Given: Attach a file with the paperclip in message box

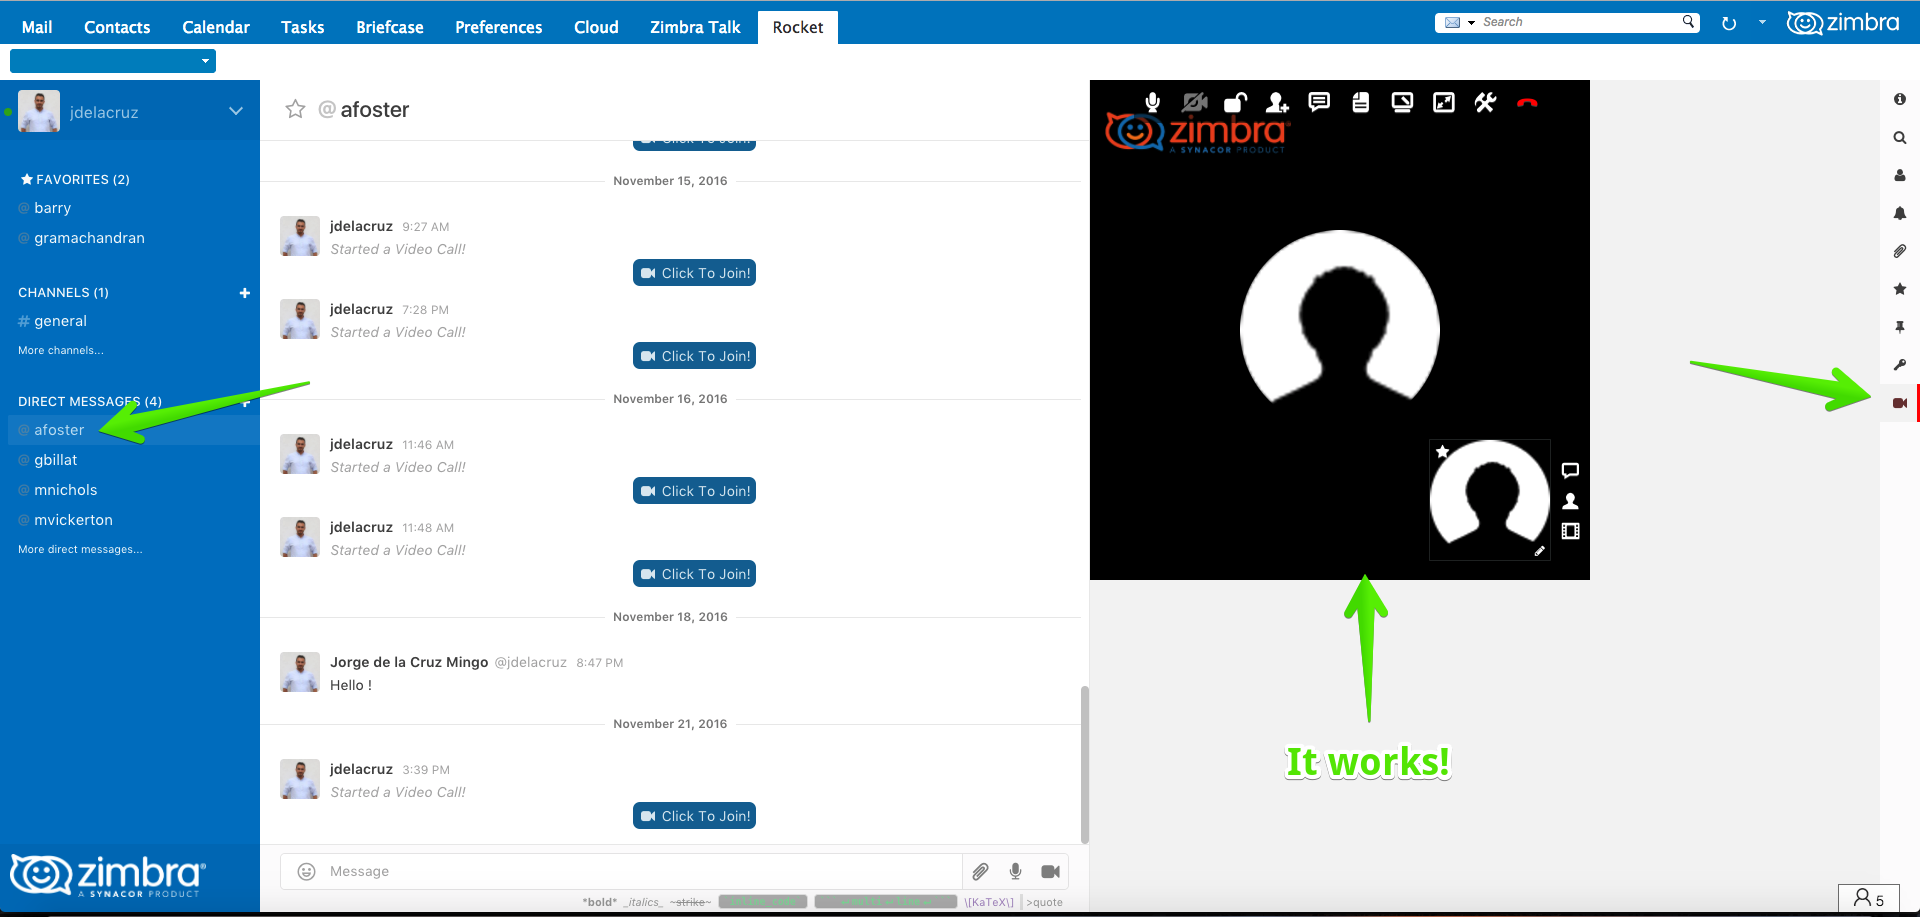Looking at the screenshot, I should [980, 872].
